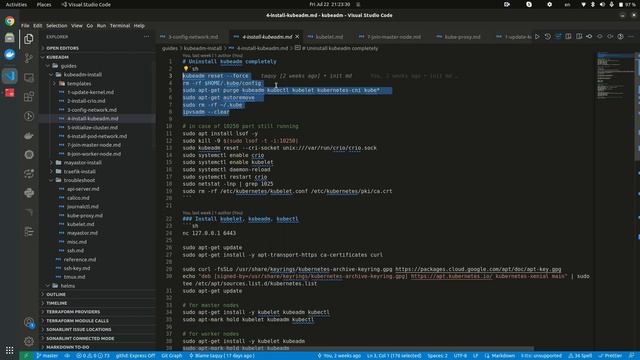This screenshot has width=640, height=360.
Task: Expand the mayastor-install folder
Action: tap(97, 162)
